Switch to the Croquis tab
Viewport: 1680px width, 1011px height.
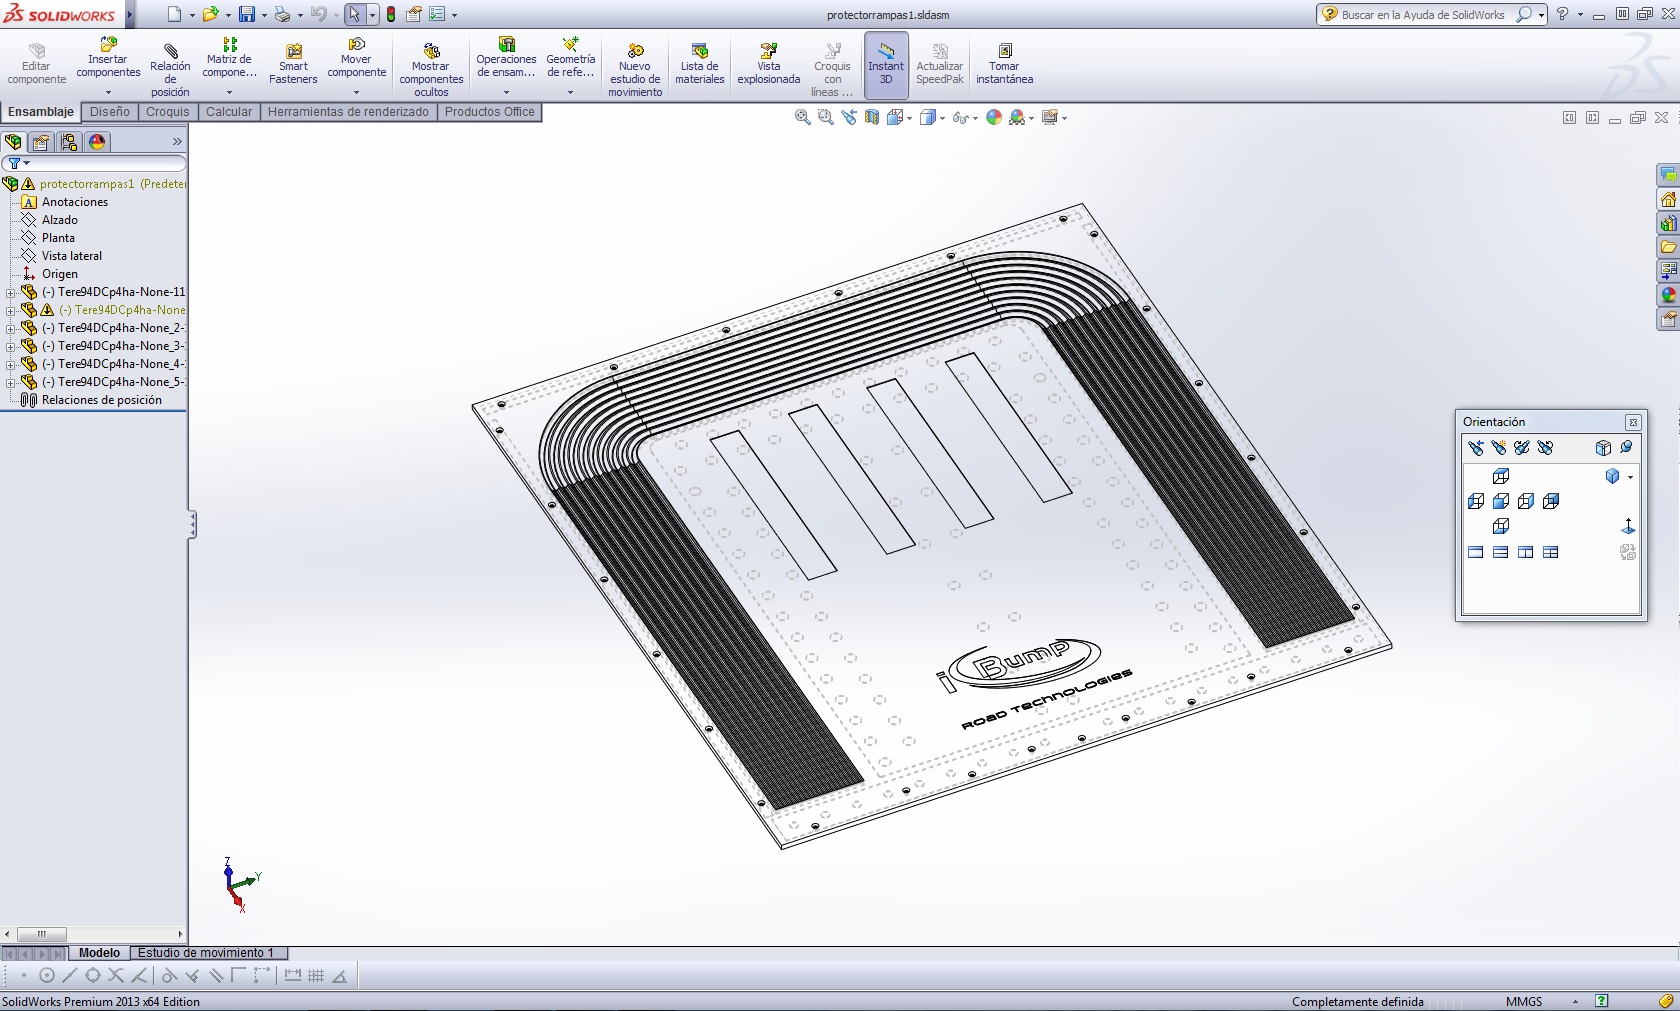[167, 112]
